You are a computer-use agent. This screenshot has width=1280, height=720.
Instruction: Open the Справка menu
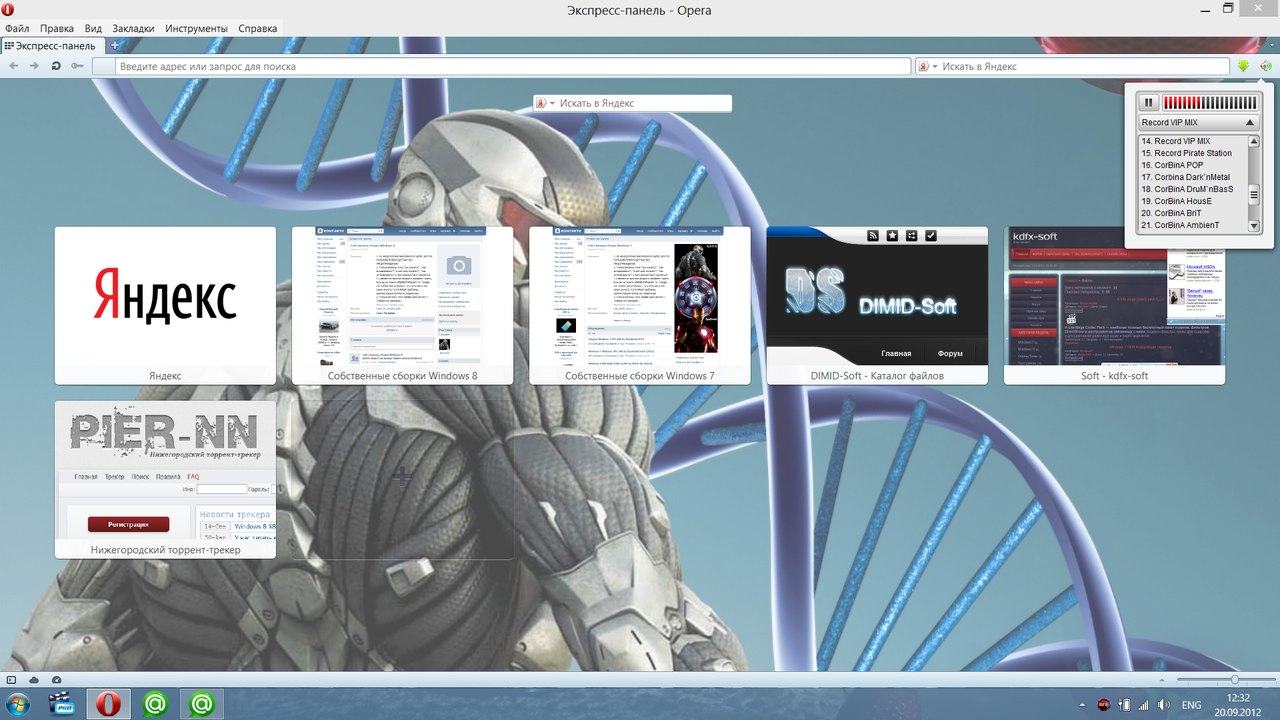point(258,29)
